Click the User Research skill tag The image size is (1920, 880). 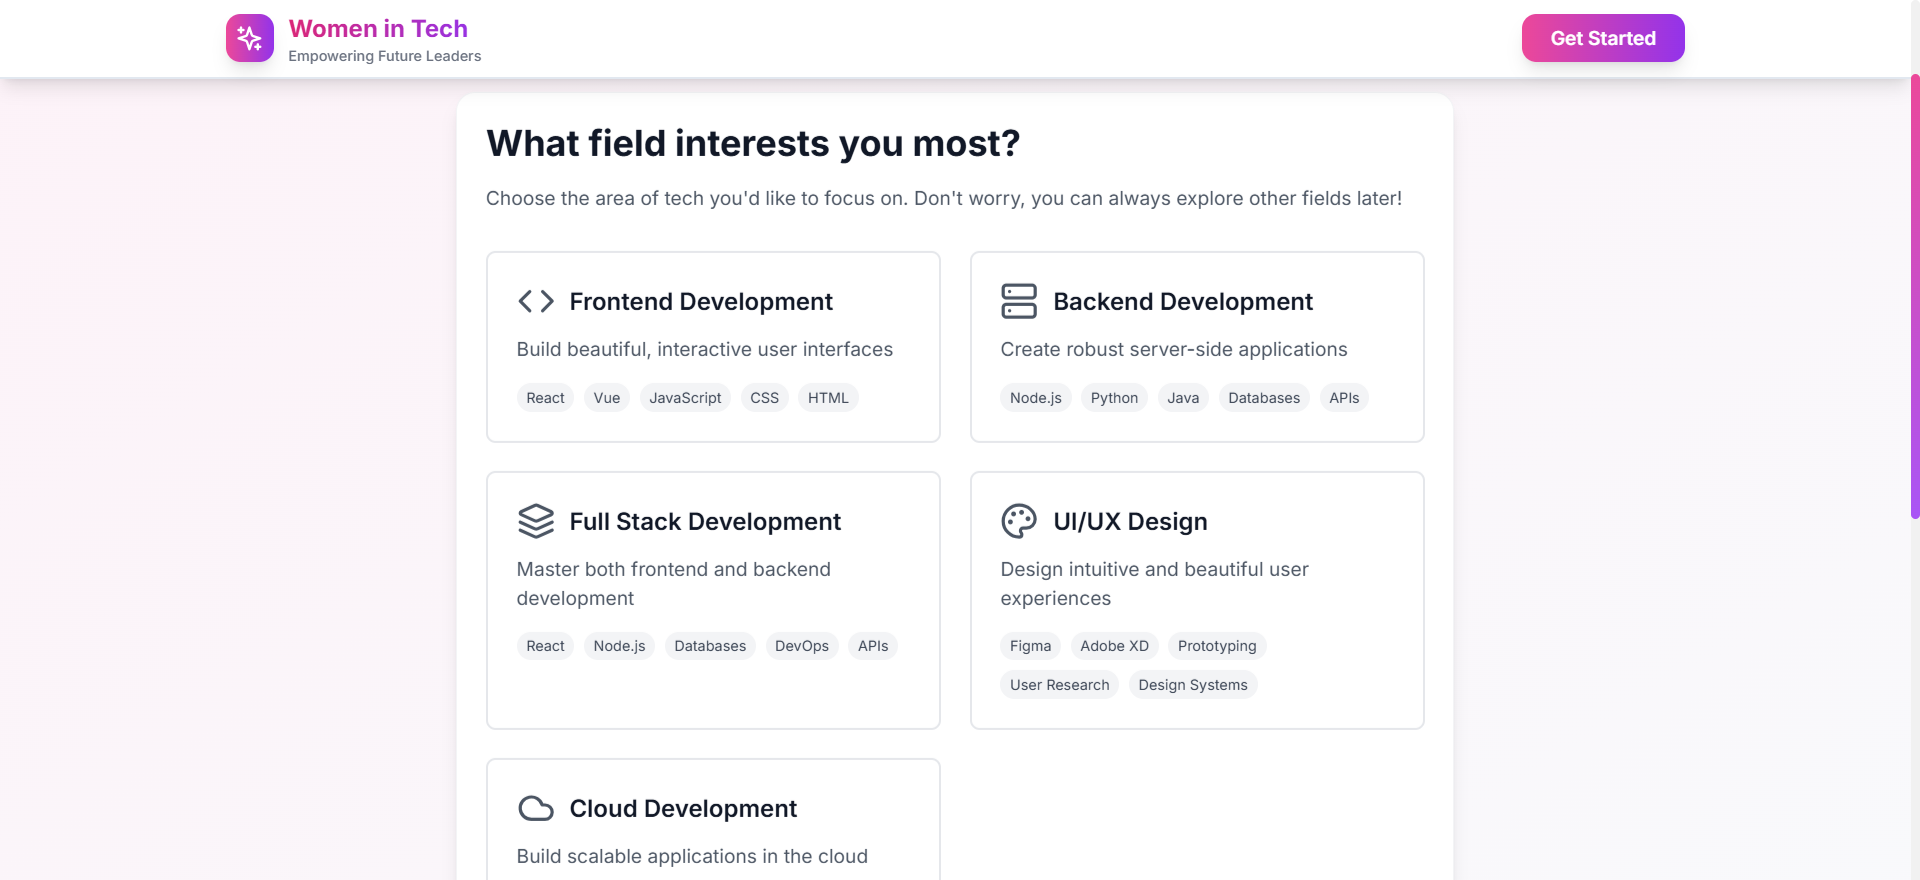pyautogui.click(x=1059, y=685)
